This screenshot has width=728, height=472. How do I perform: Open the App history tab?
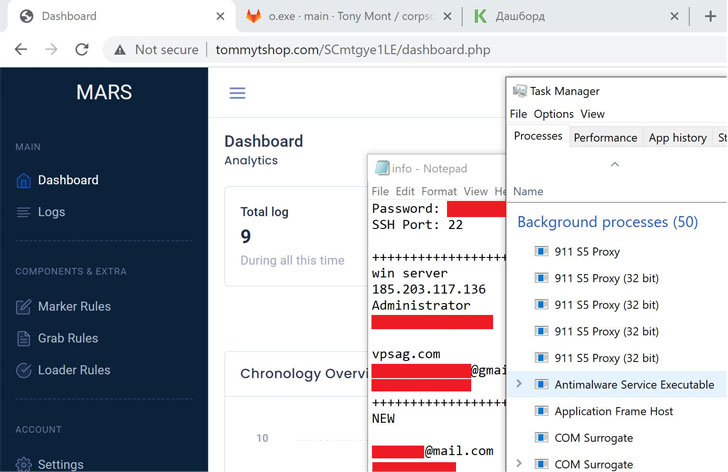677,138
